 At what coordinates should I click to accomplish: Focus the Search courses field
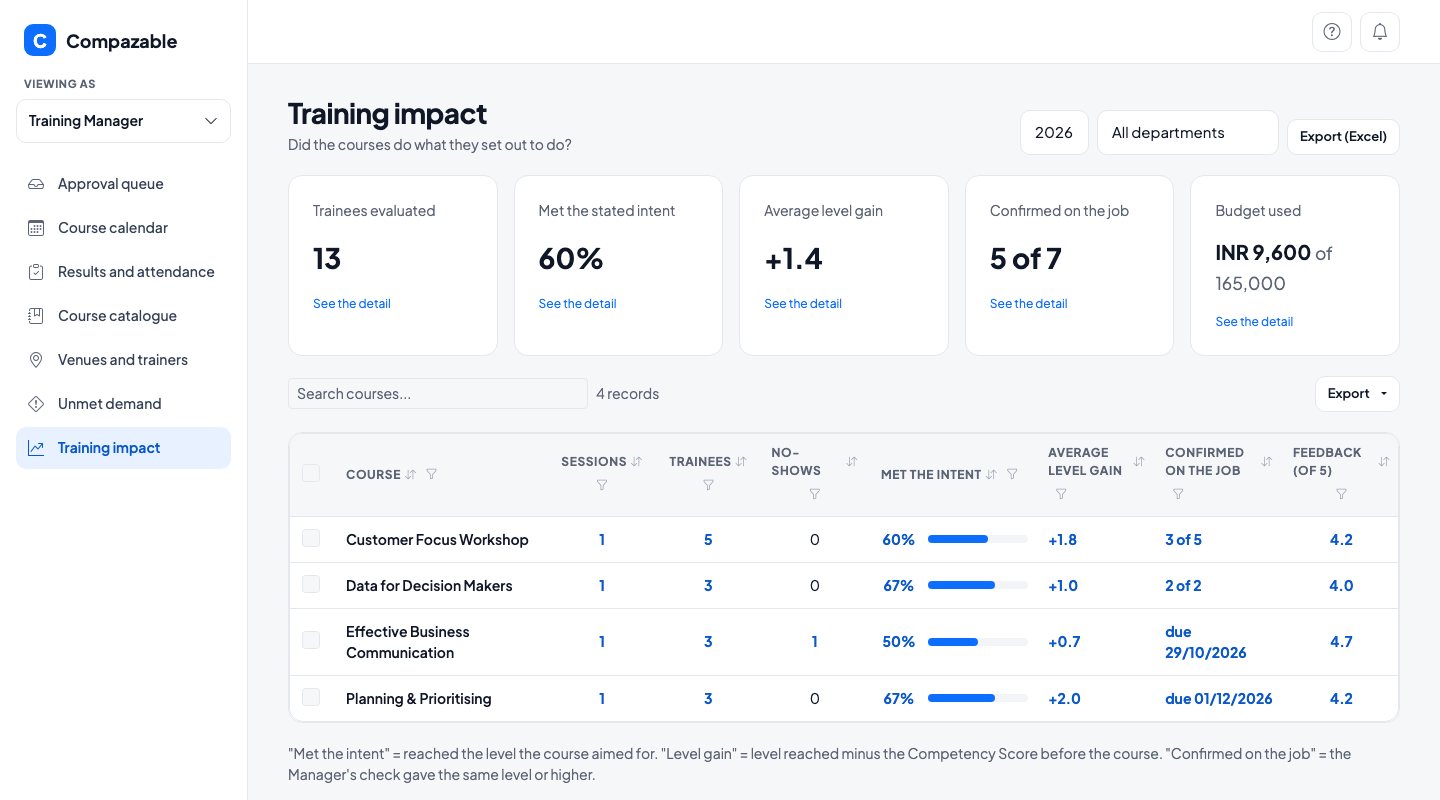tap(438, 393)
